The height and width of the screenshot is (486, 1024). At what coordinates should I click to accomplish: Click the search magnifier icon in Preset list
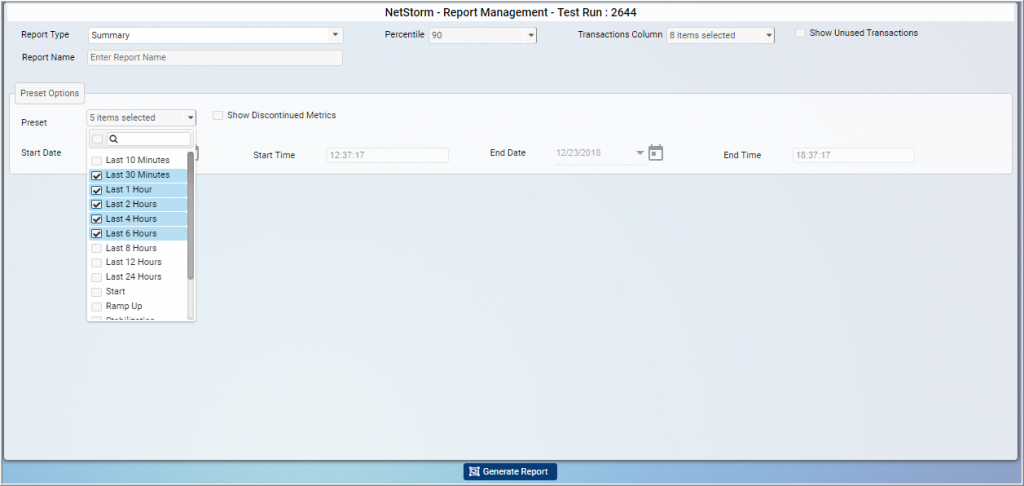click(113, 139)
